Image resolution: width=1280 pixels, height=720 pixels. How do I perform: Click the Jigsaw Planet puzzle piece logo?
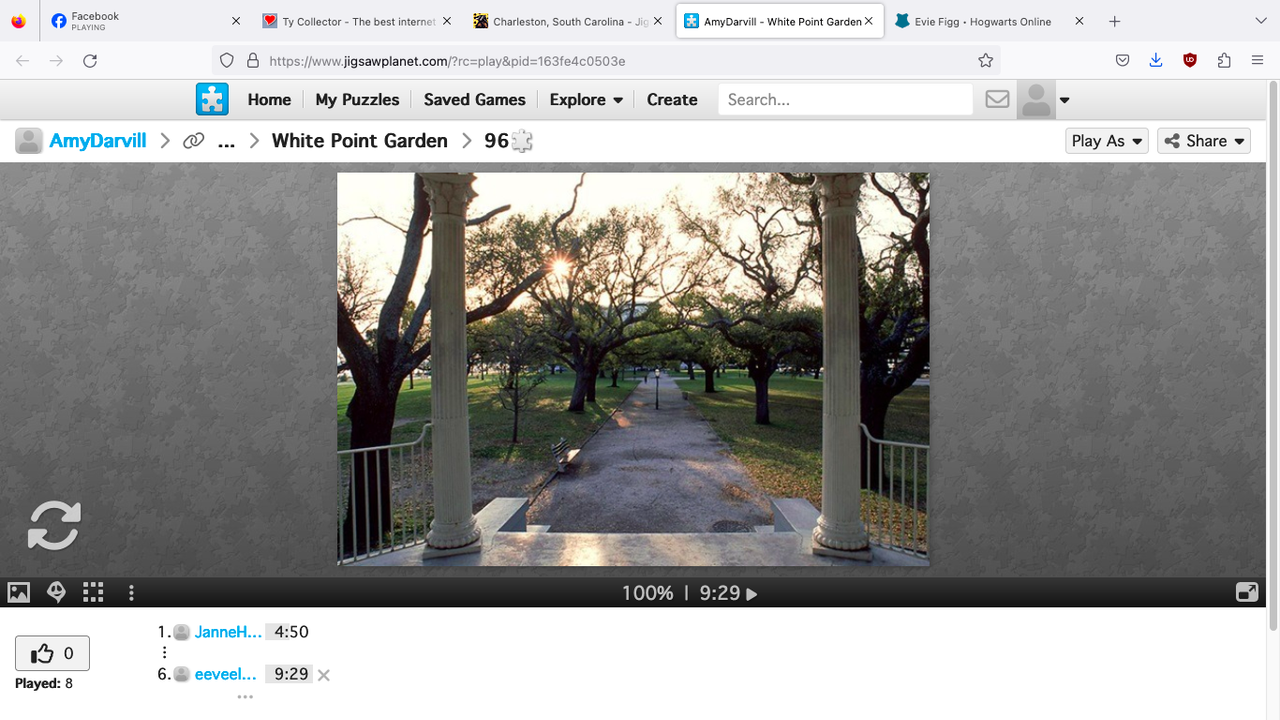coord(211,99)
